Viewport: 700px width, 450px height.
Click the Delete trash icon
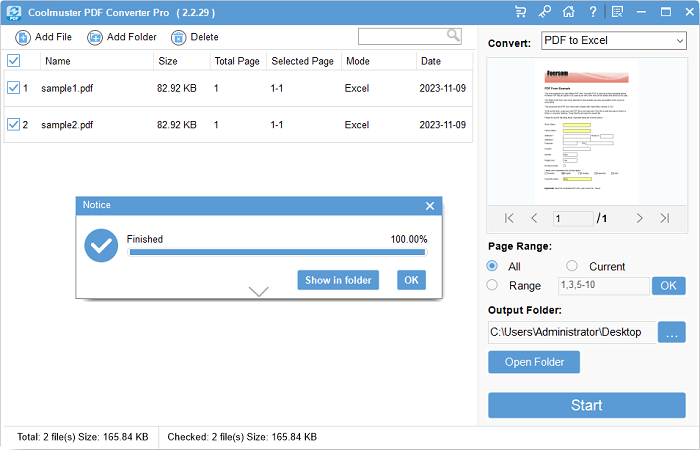point(178,38)
